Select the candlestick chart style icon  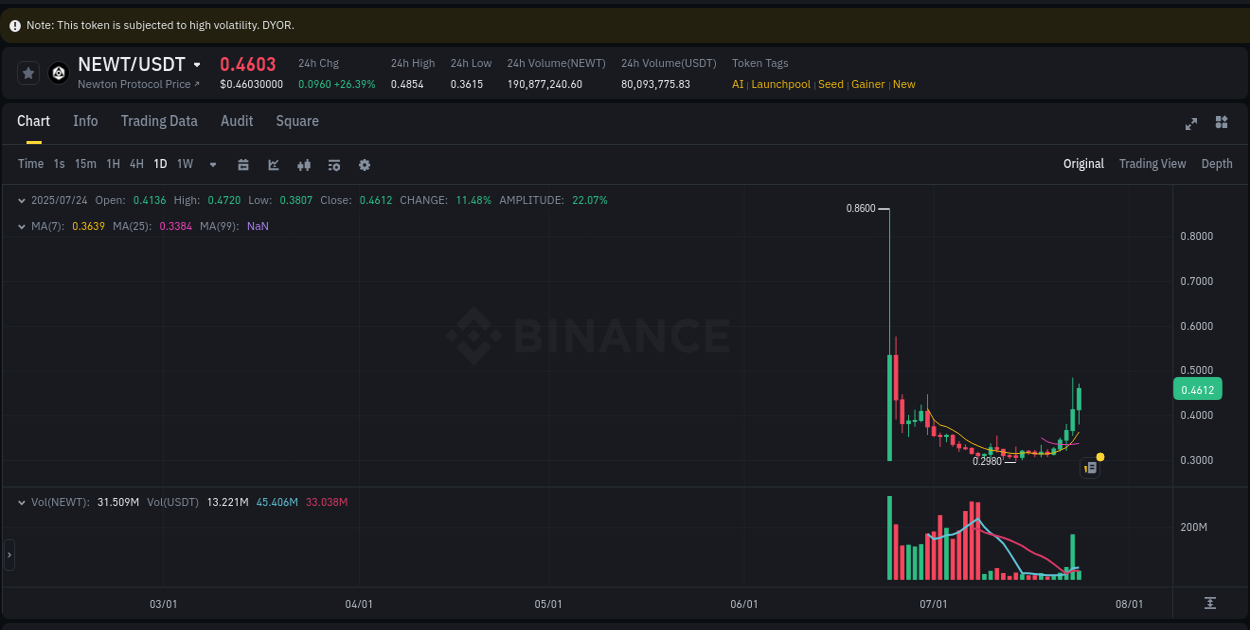(x=303, y=164)
